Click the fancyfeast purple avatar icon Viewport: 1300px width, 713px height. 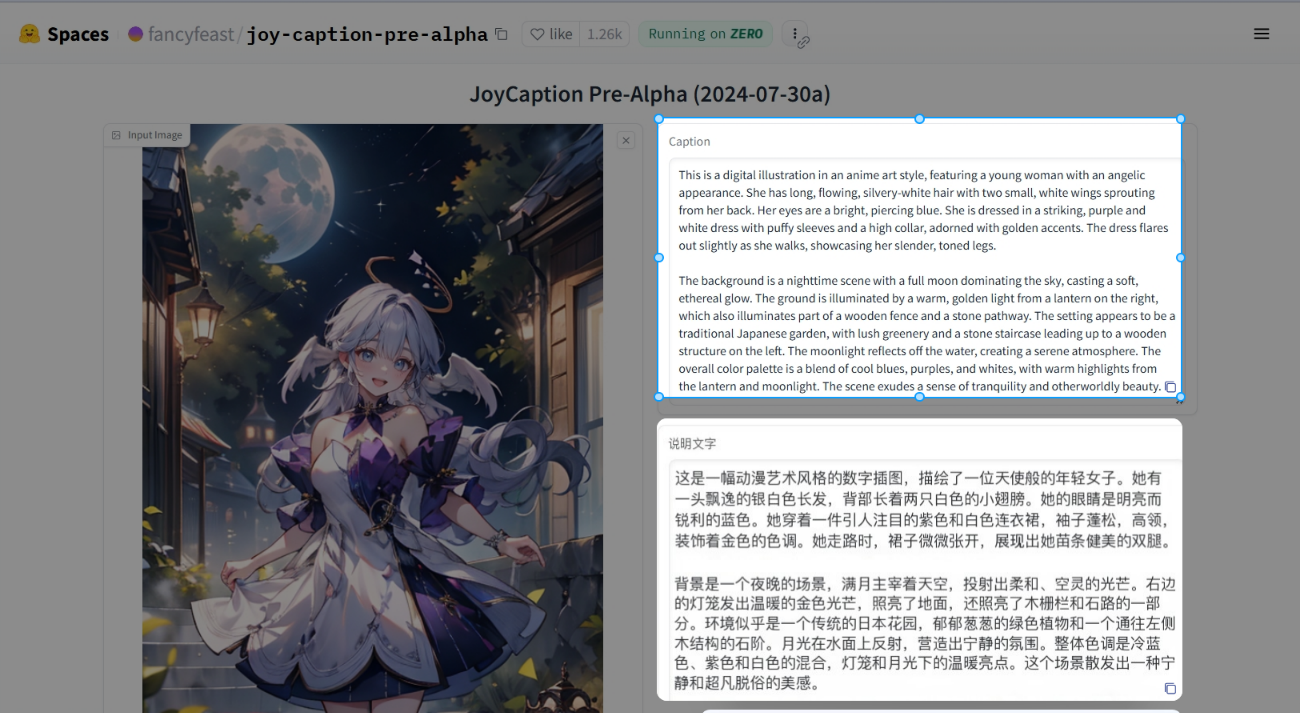point(136,34)
